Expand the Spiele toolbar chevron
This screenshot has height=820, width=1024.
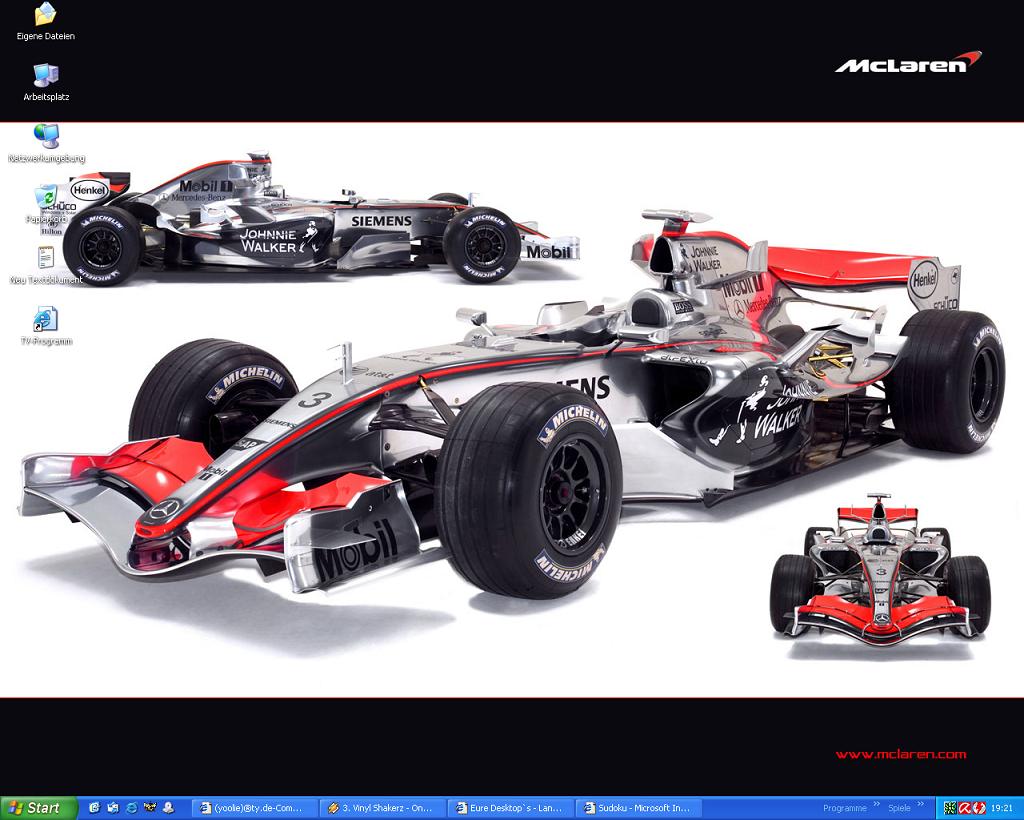[921, 804]
